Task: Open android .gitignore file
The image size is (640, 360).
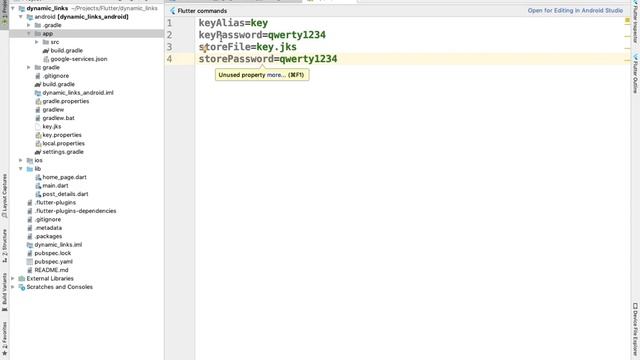Action: (56, 76)
